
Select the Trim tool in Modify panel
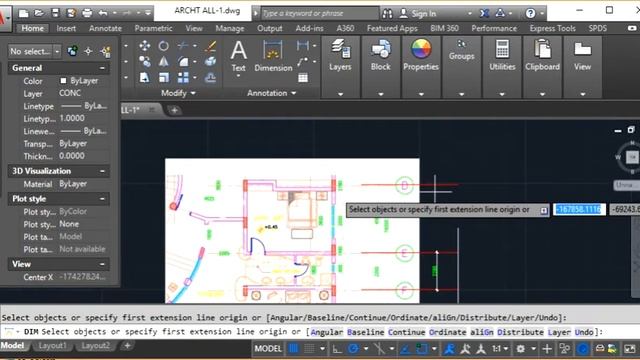pyautogui.click(x=183, y=46)
